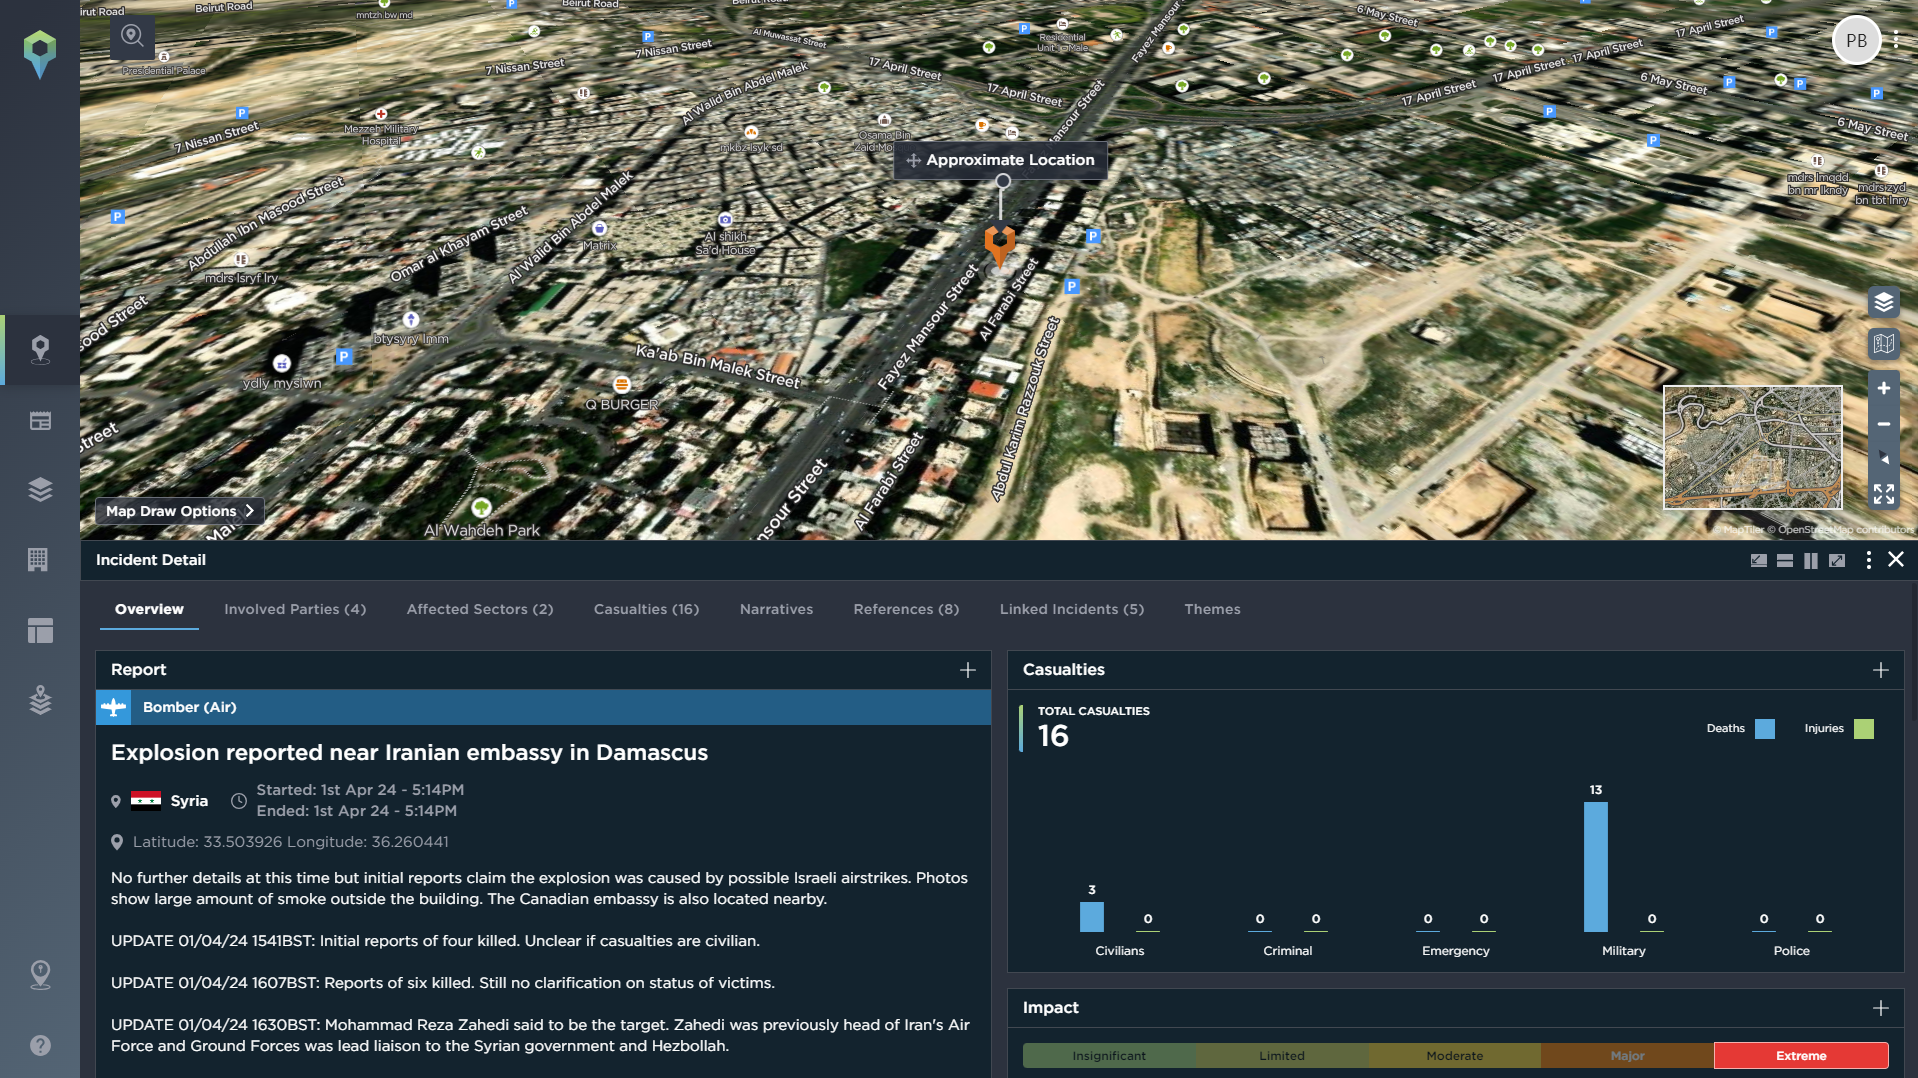
Task: Select the Overview tab
Action: [x=149, y=609]
